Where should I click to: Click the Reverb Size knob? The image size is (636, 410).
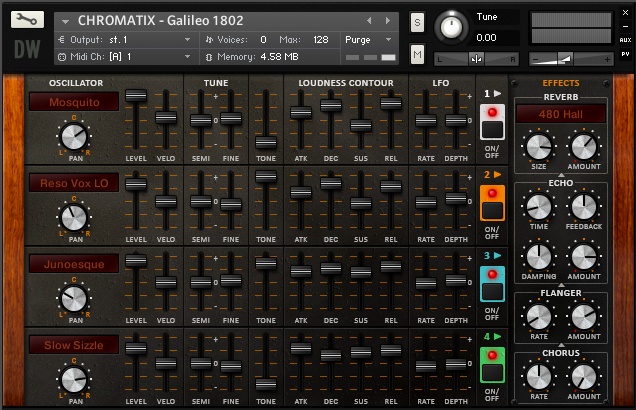pyautogui.click(x=538, y=147)
